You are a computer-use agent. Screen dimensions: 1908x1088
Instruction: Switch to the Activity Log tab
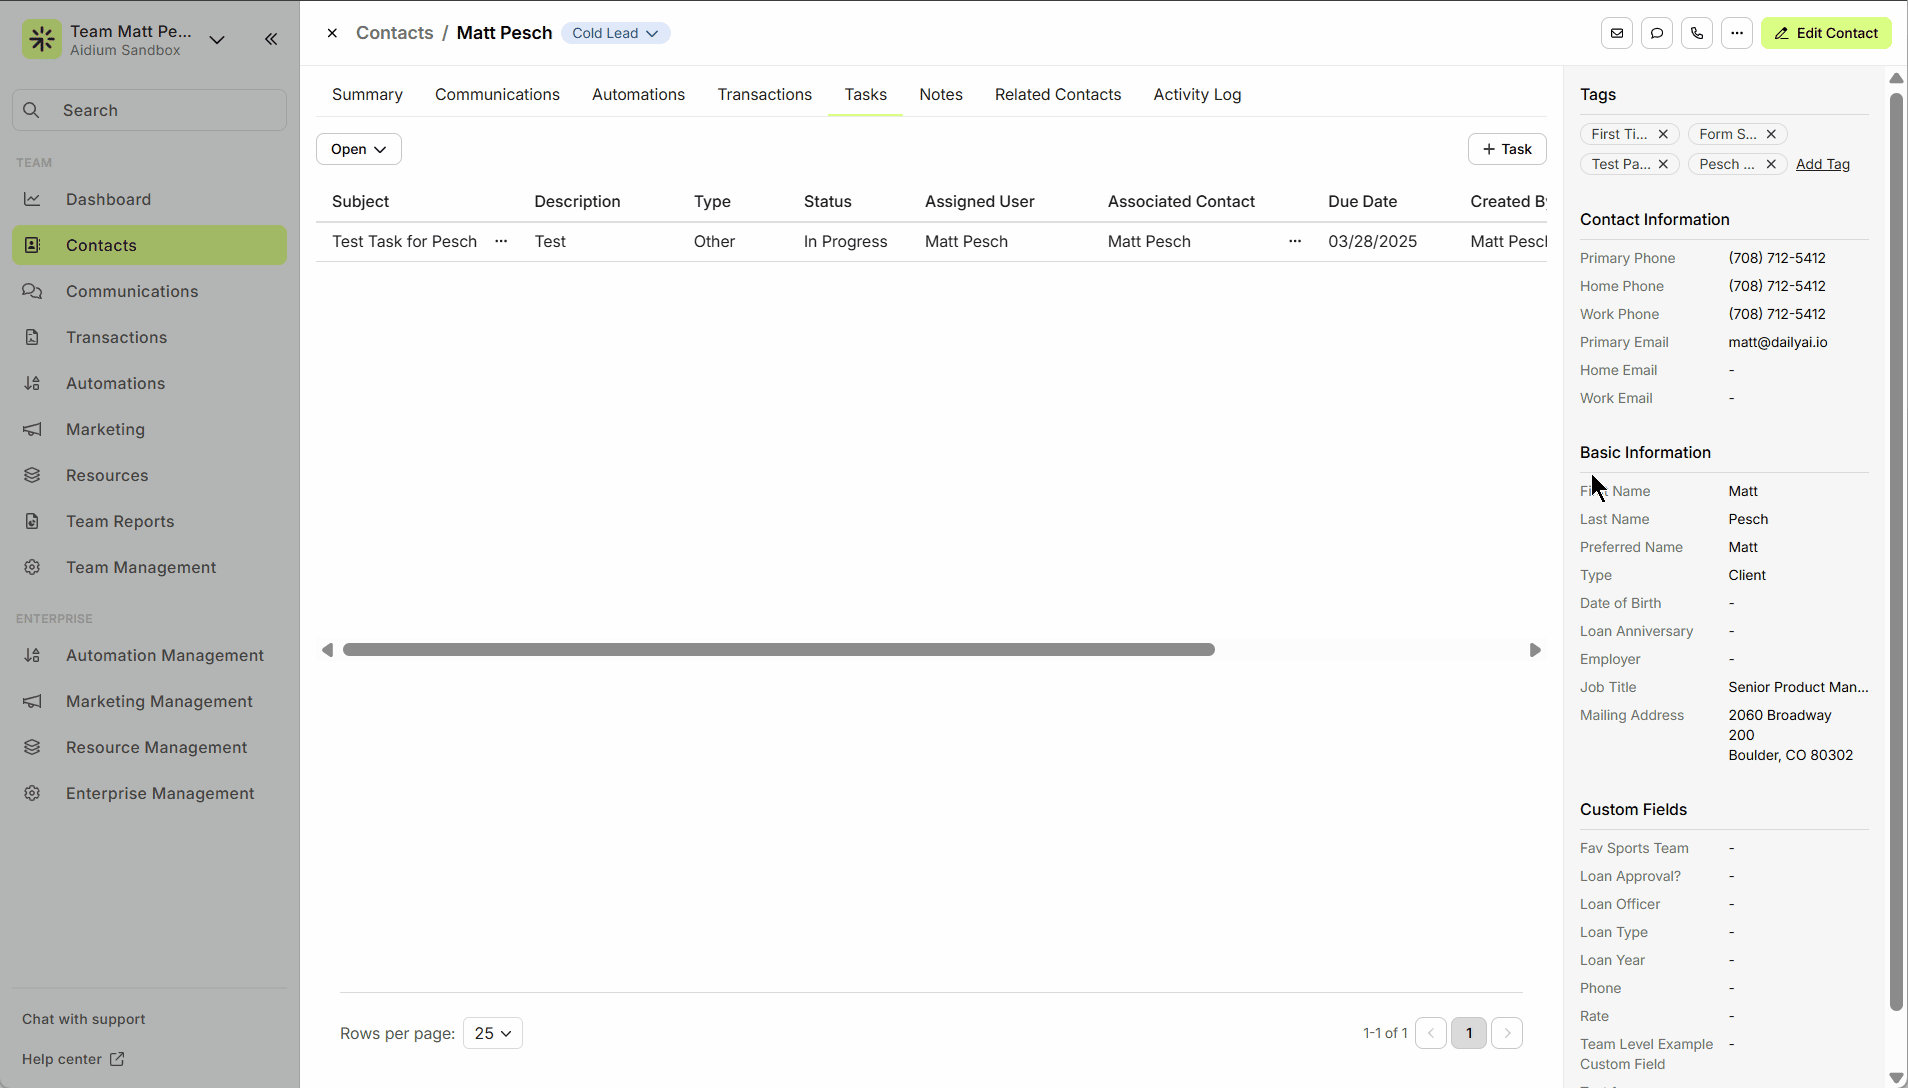tap(1197, 94)
